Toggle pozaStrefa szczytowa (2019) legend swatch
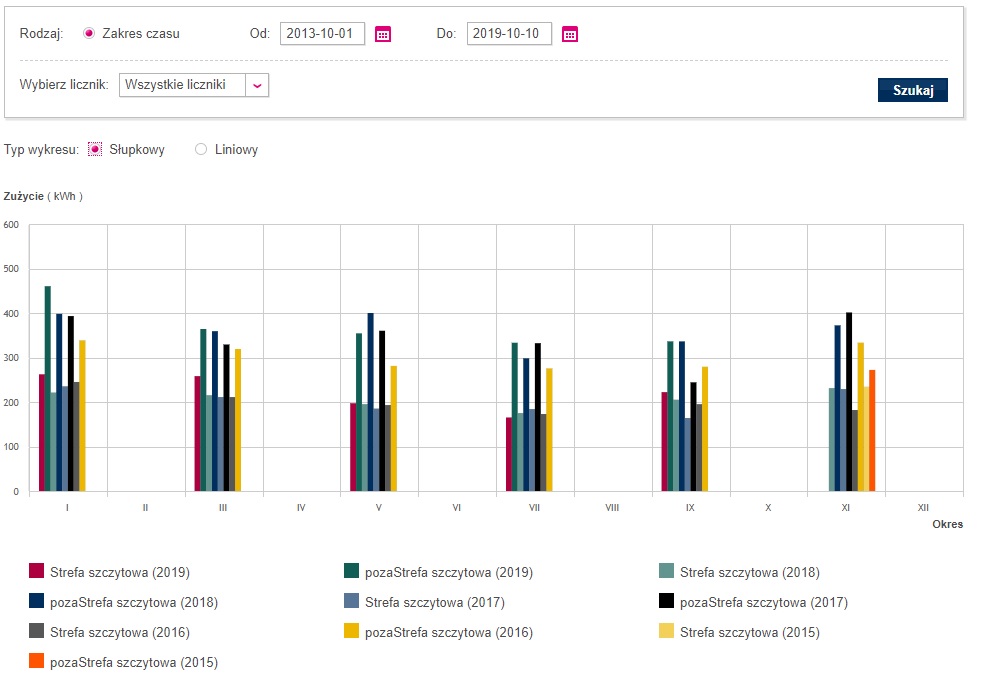Screen dimensions: 992x675 click(x=352, y=572)
